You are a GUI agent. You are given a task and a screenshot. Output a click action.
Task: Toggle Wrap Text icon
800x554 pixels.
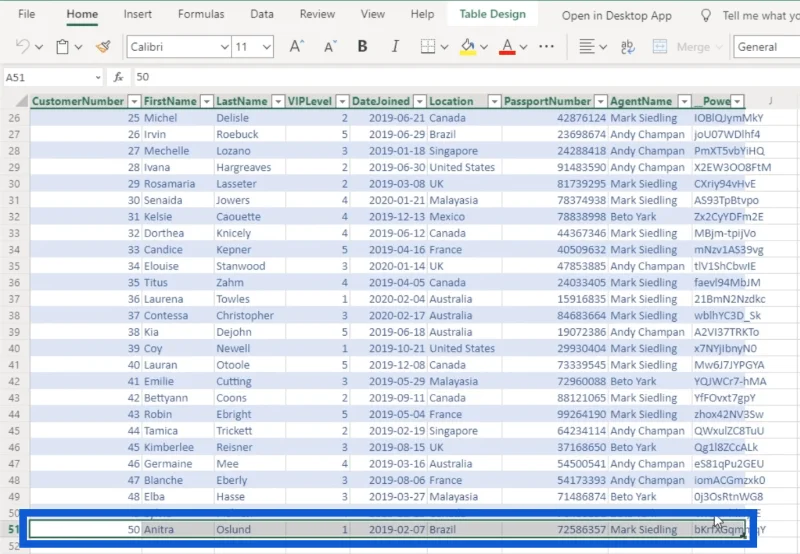pos(628,47)
